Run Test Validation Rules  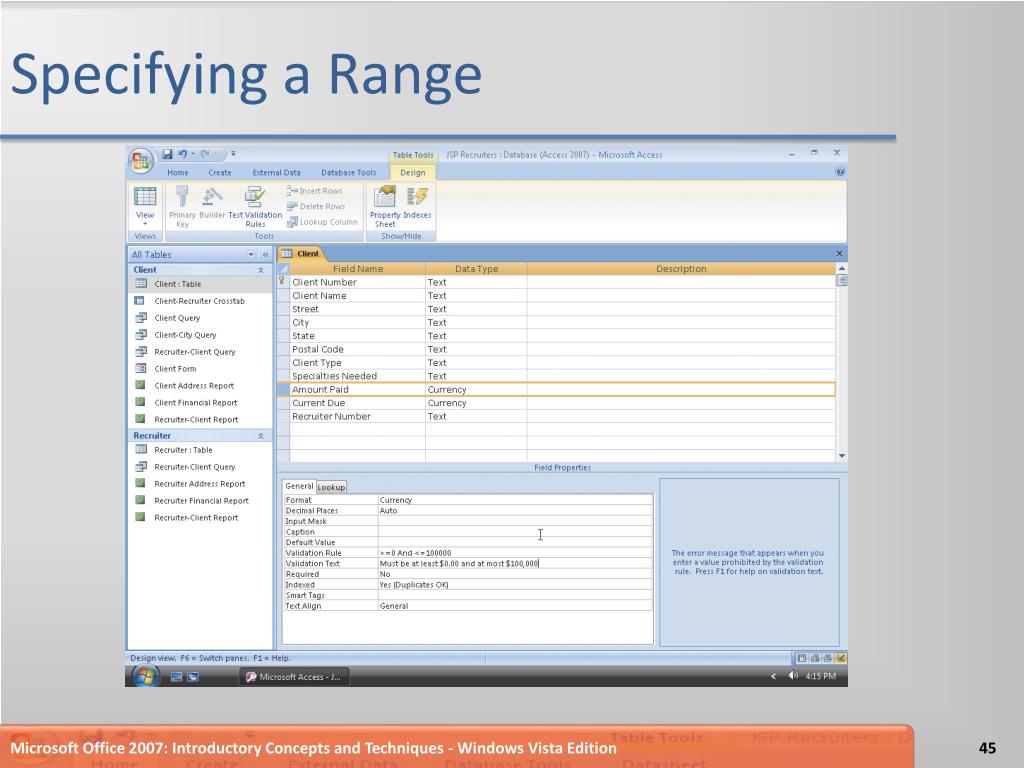point(255,206)
